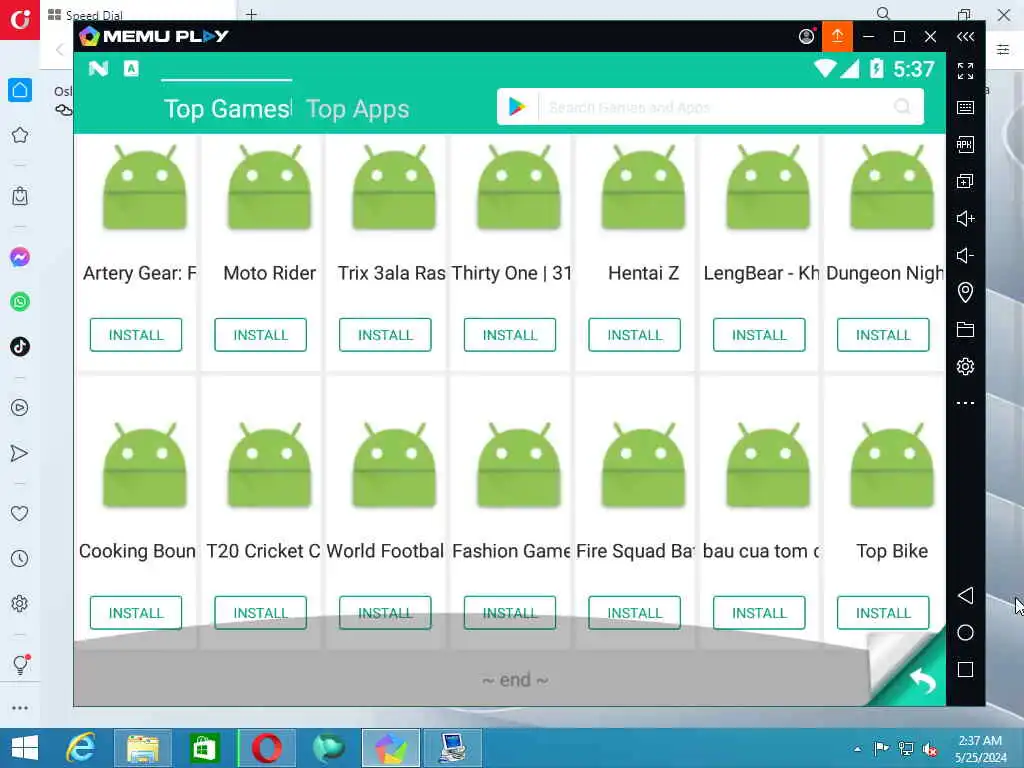Image resolution: width=1024 pixels, height=768 pixels.
Task: Open the World Football app thumbnail
Action: coord(394,466)
